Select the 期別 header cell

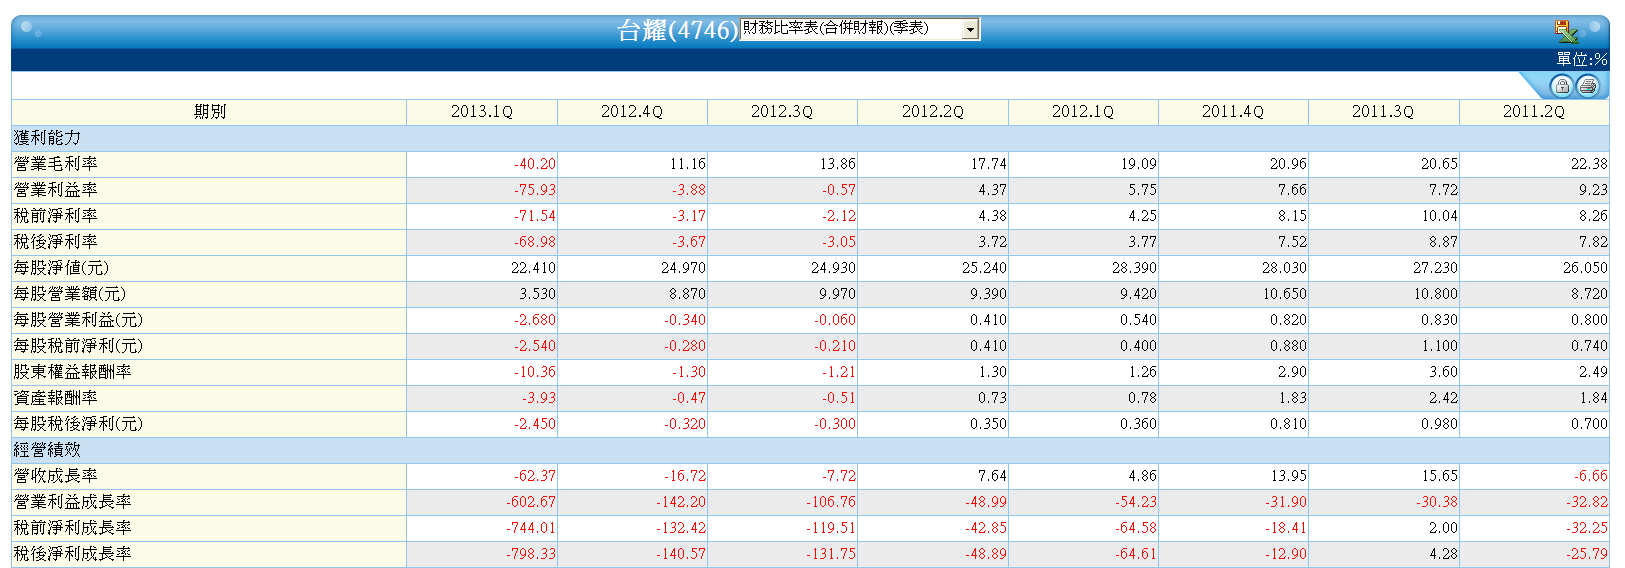pyautogui.click(x=209, y=112)
